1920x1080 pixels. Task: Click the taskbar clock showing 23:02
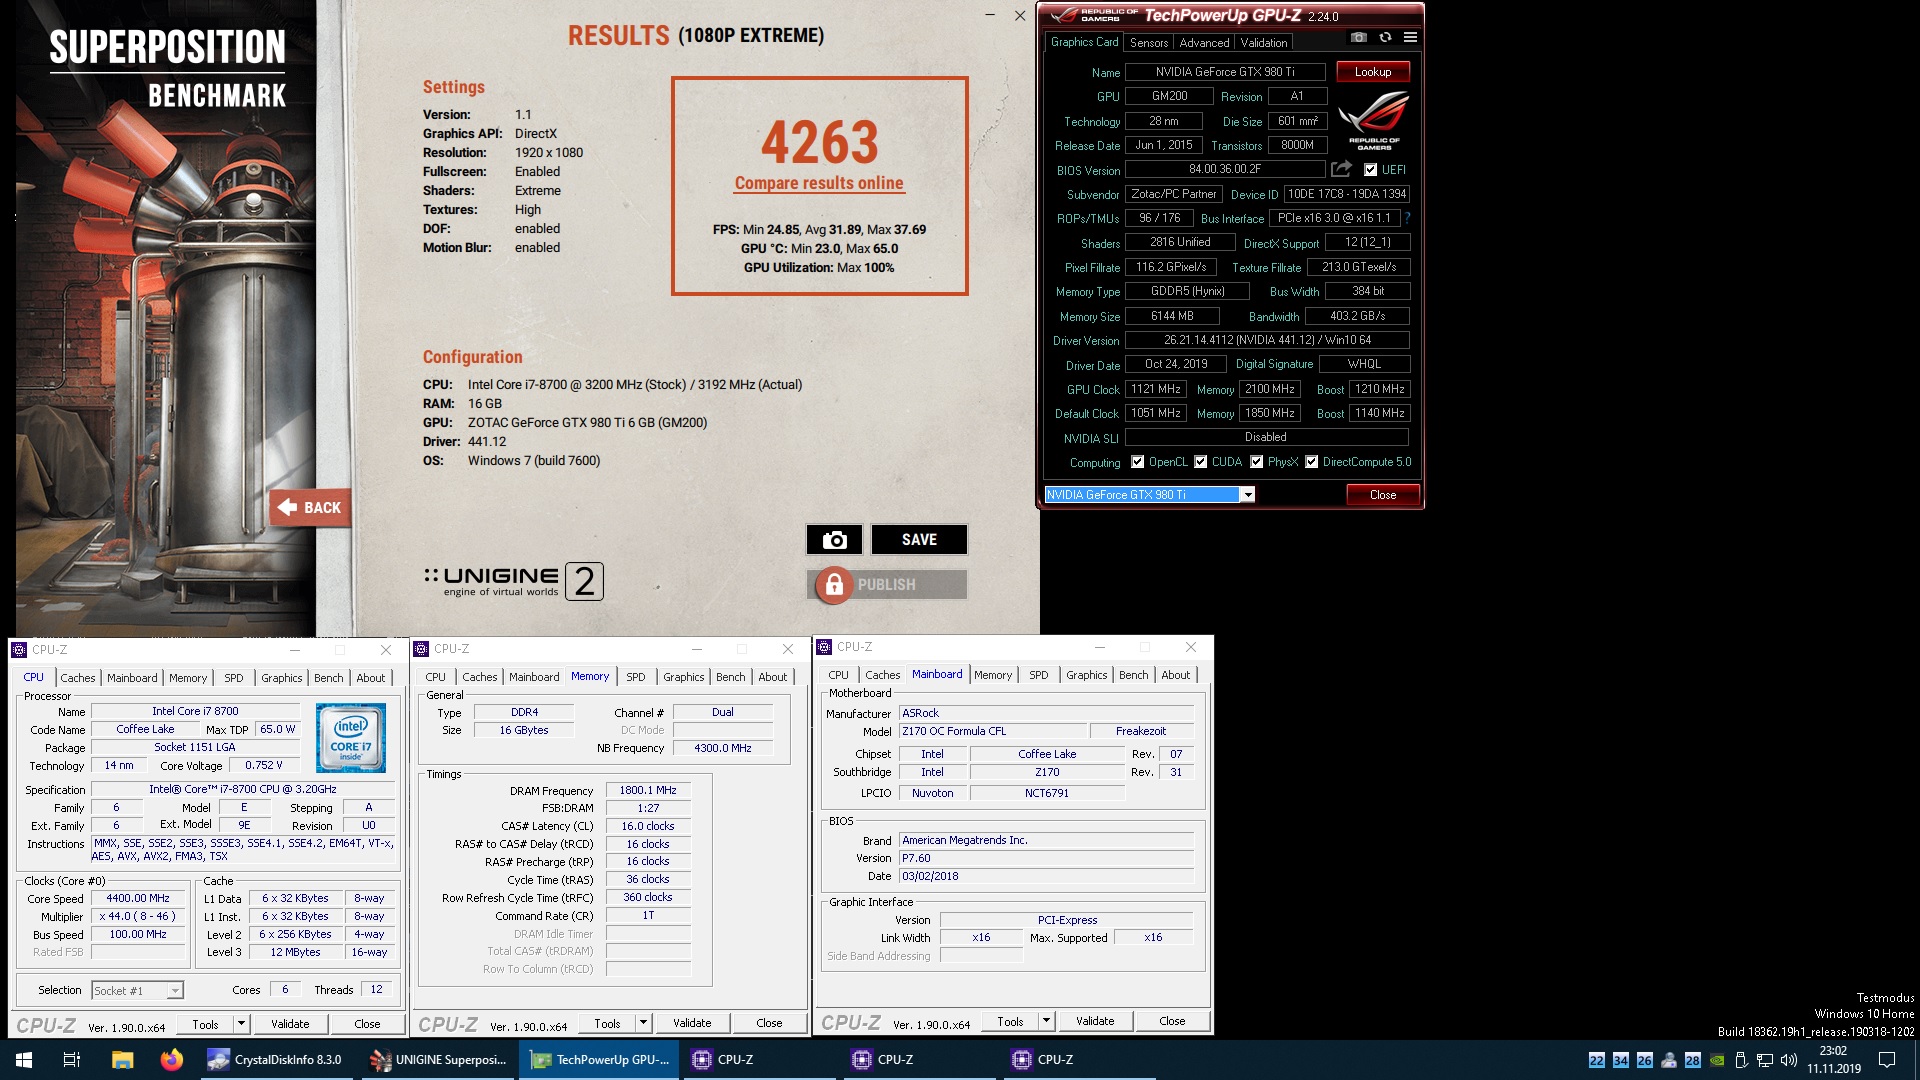1833,1060
